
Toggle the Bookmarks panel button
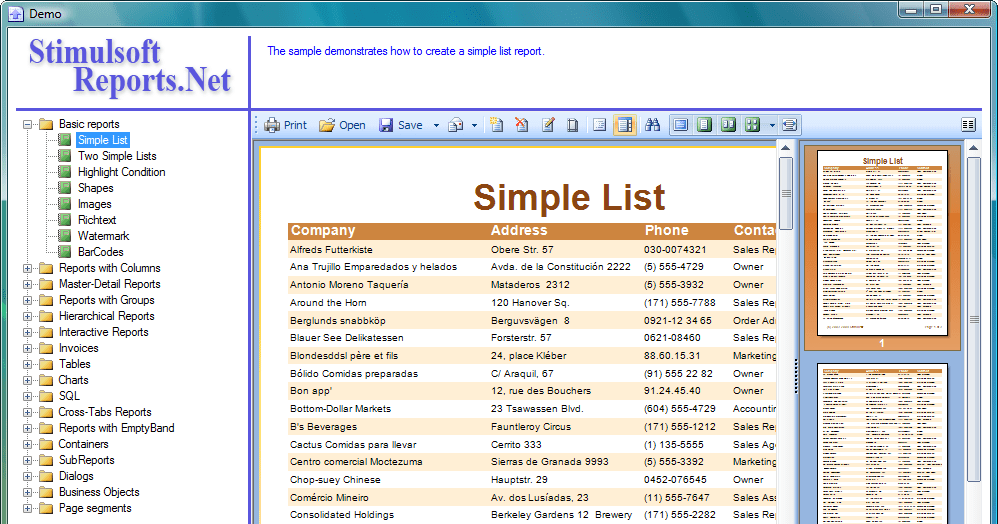(x=600, y=125)
